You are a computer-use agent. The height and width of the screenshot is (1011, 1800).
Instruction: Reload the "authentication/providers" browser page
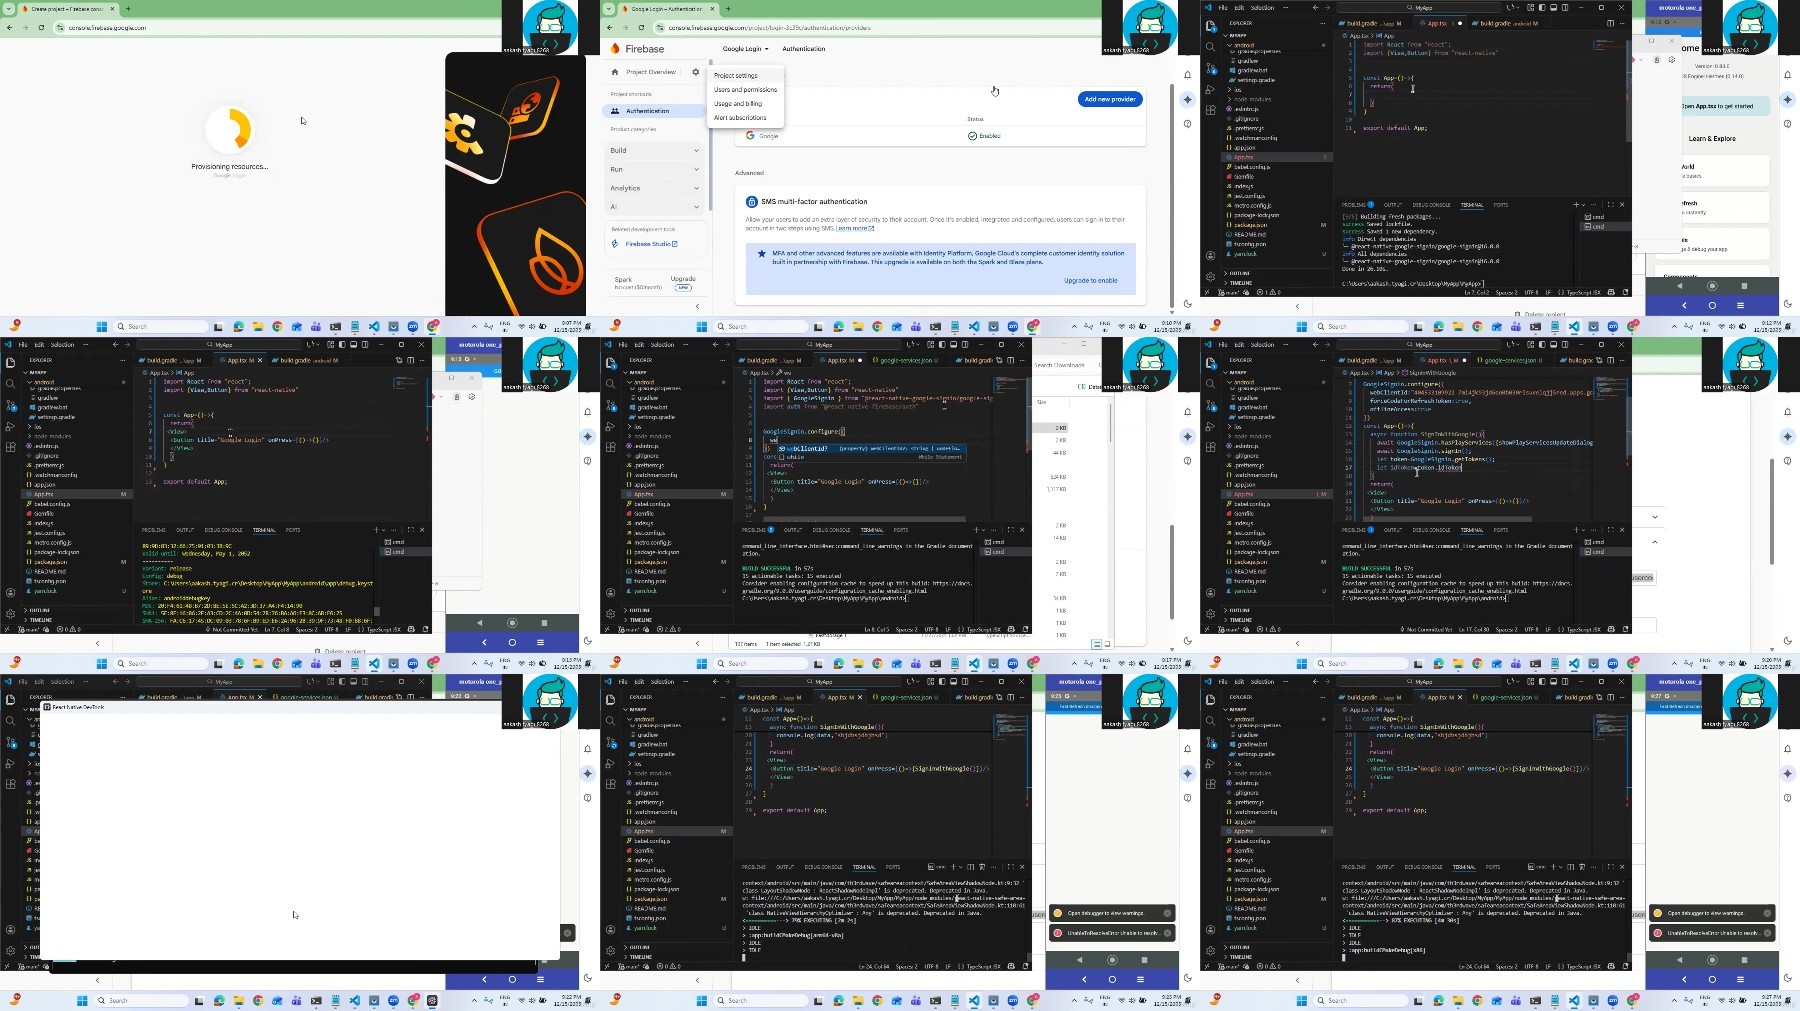pos(641,28)
